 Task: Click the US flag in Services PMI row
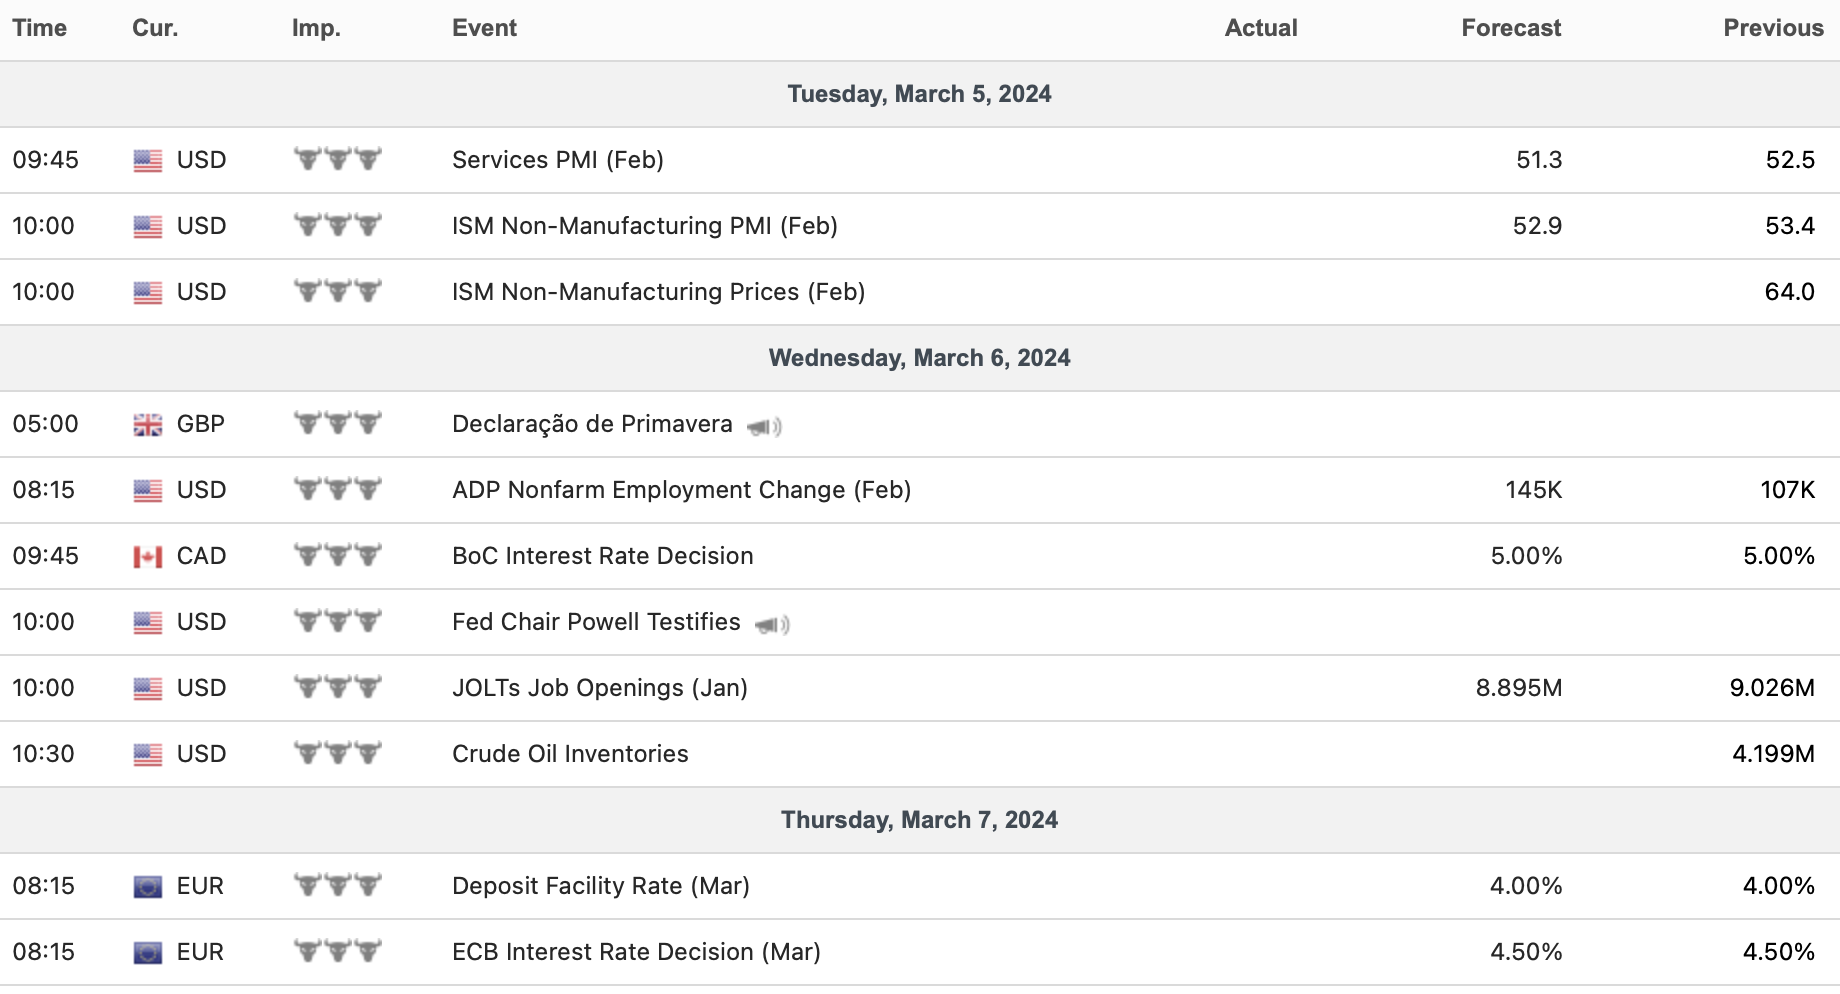click(148, 161)
